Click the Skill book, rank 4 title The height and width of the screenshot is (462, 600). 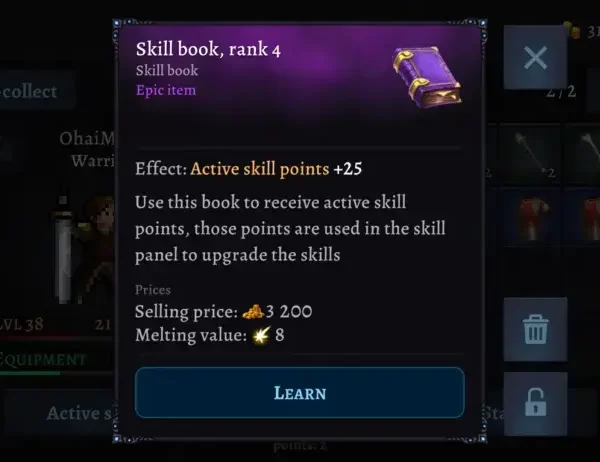coord(208,49)
